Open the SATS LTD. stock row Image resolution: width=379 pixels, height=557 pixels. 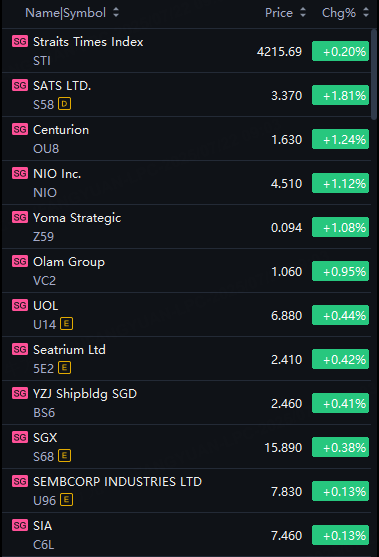coord(186,95)
